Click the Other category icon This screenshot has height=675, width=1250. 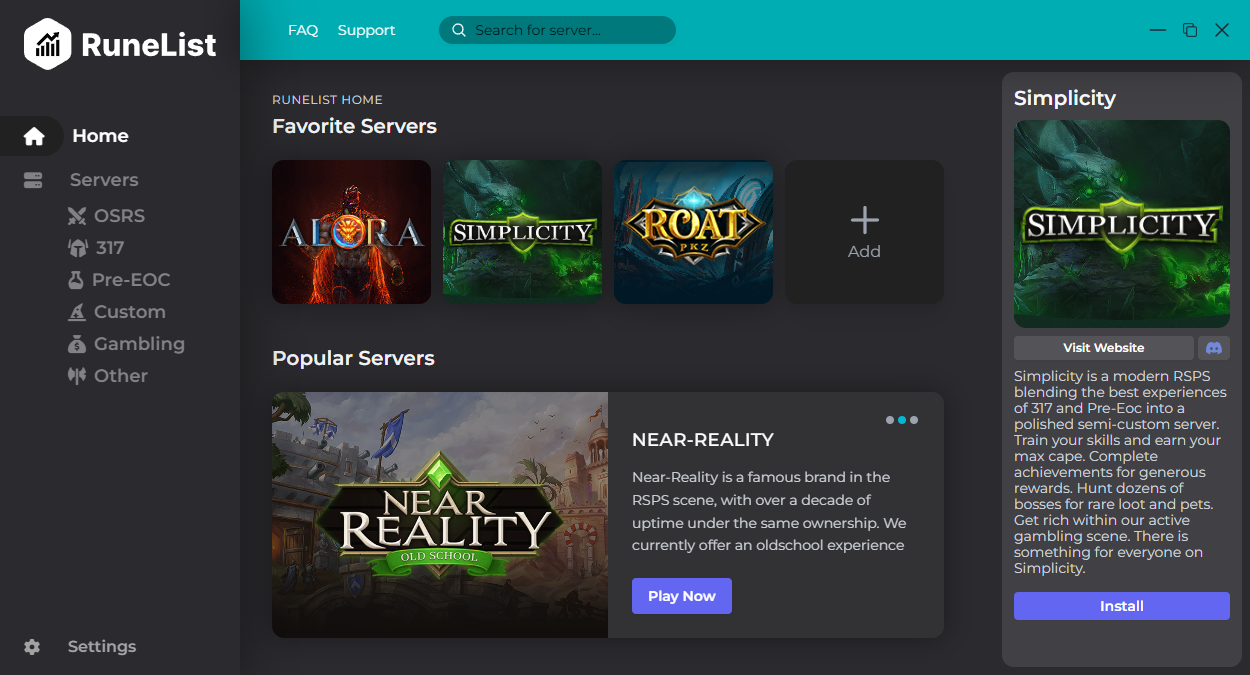tap(77, 376)
